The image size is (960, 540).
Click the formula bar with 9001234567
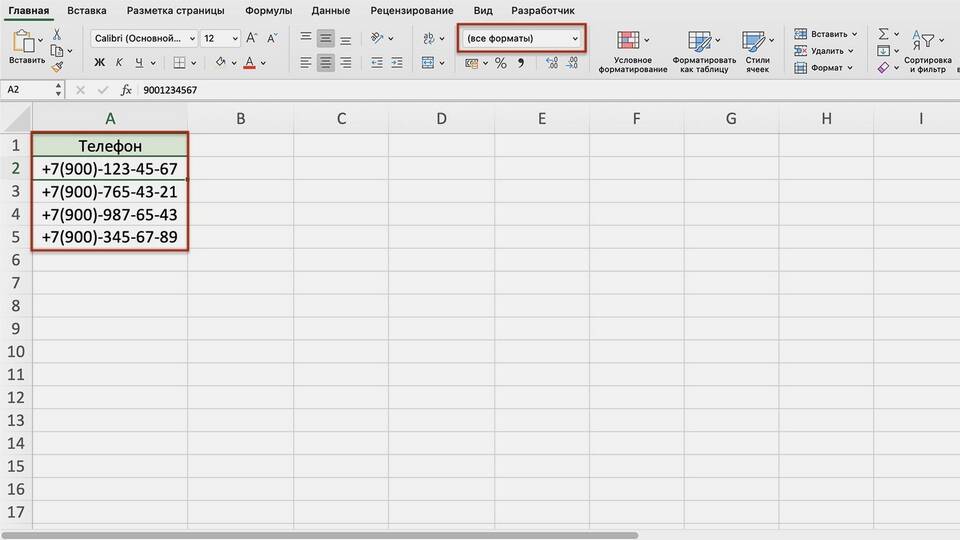pos(548,90)
